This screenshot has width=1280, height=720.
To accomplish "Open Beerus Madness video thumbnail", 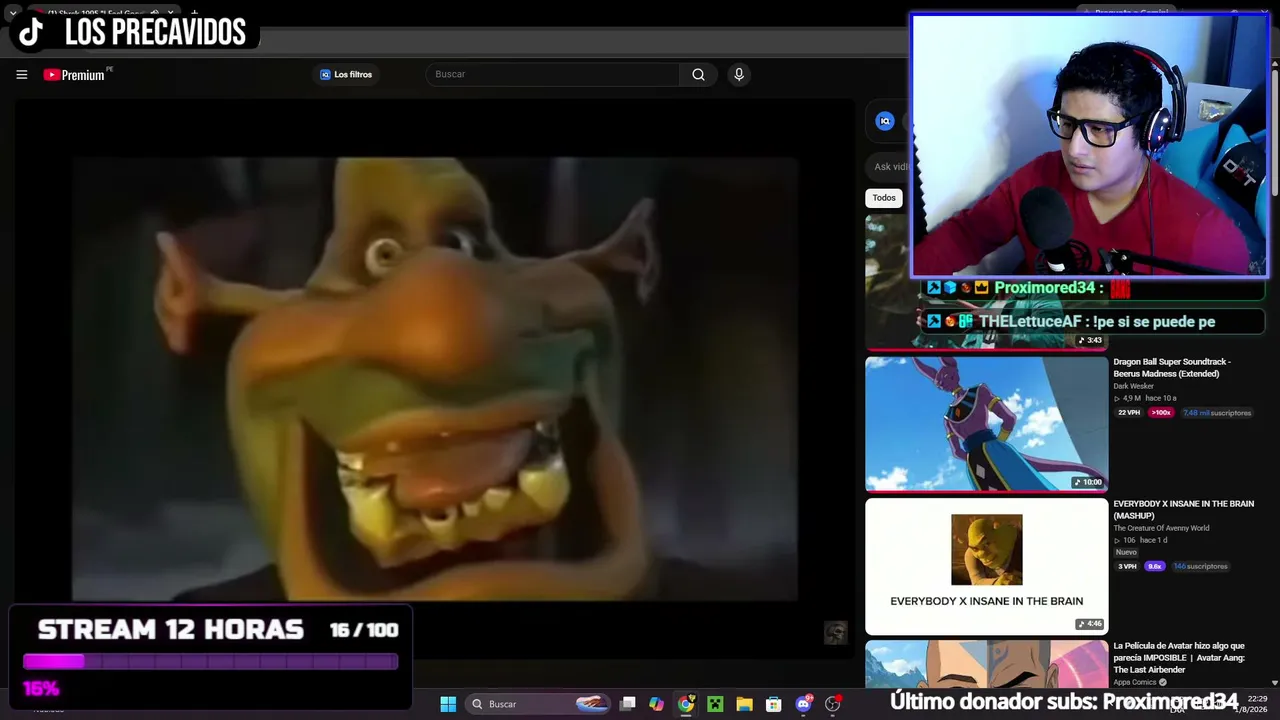I will tap(986, 423).
